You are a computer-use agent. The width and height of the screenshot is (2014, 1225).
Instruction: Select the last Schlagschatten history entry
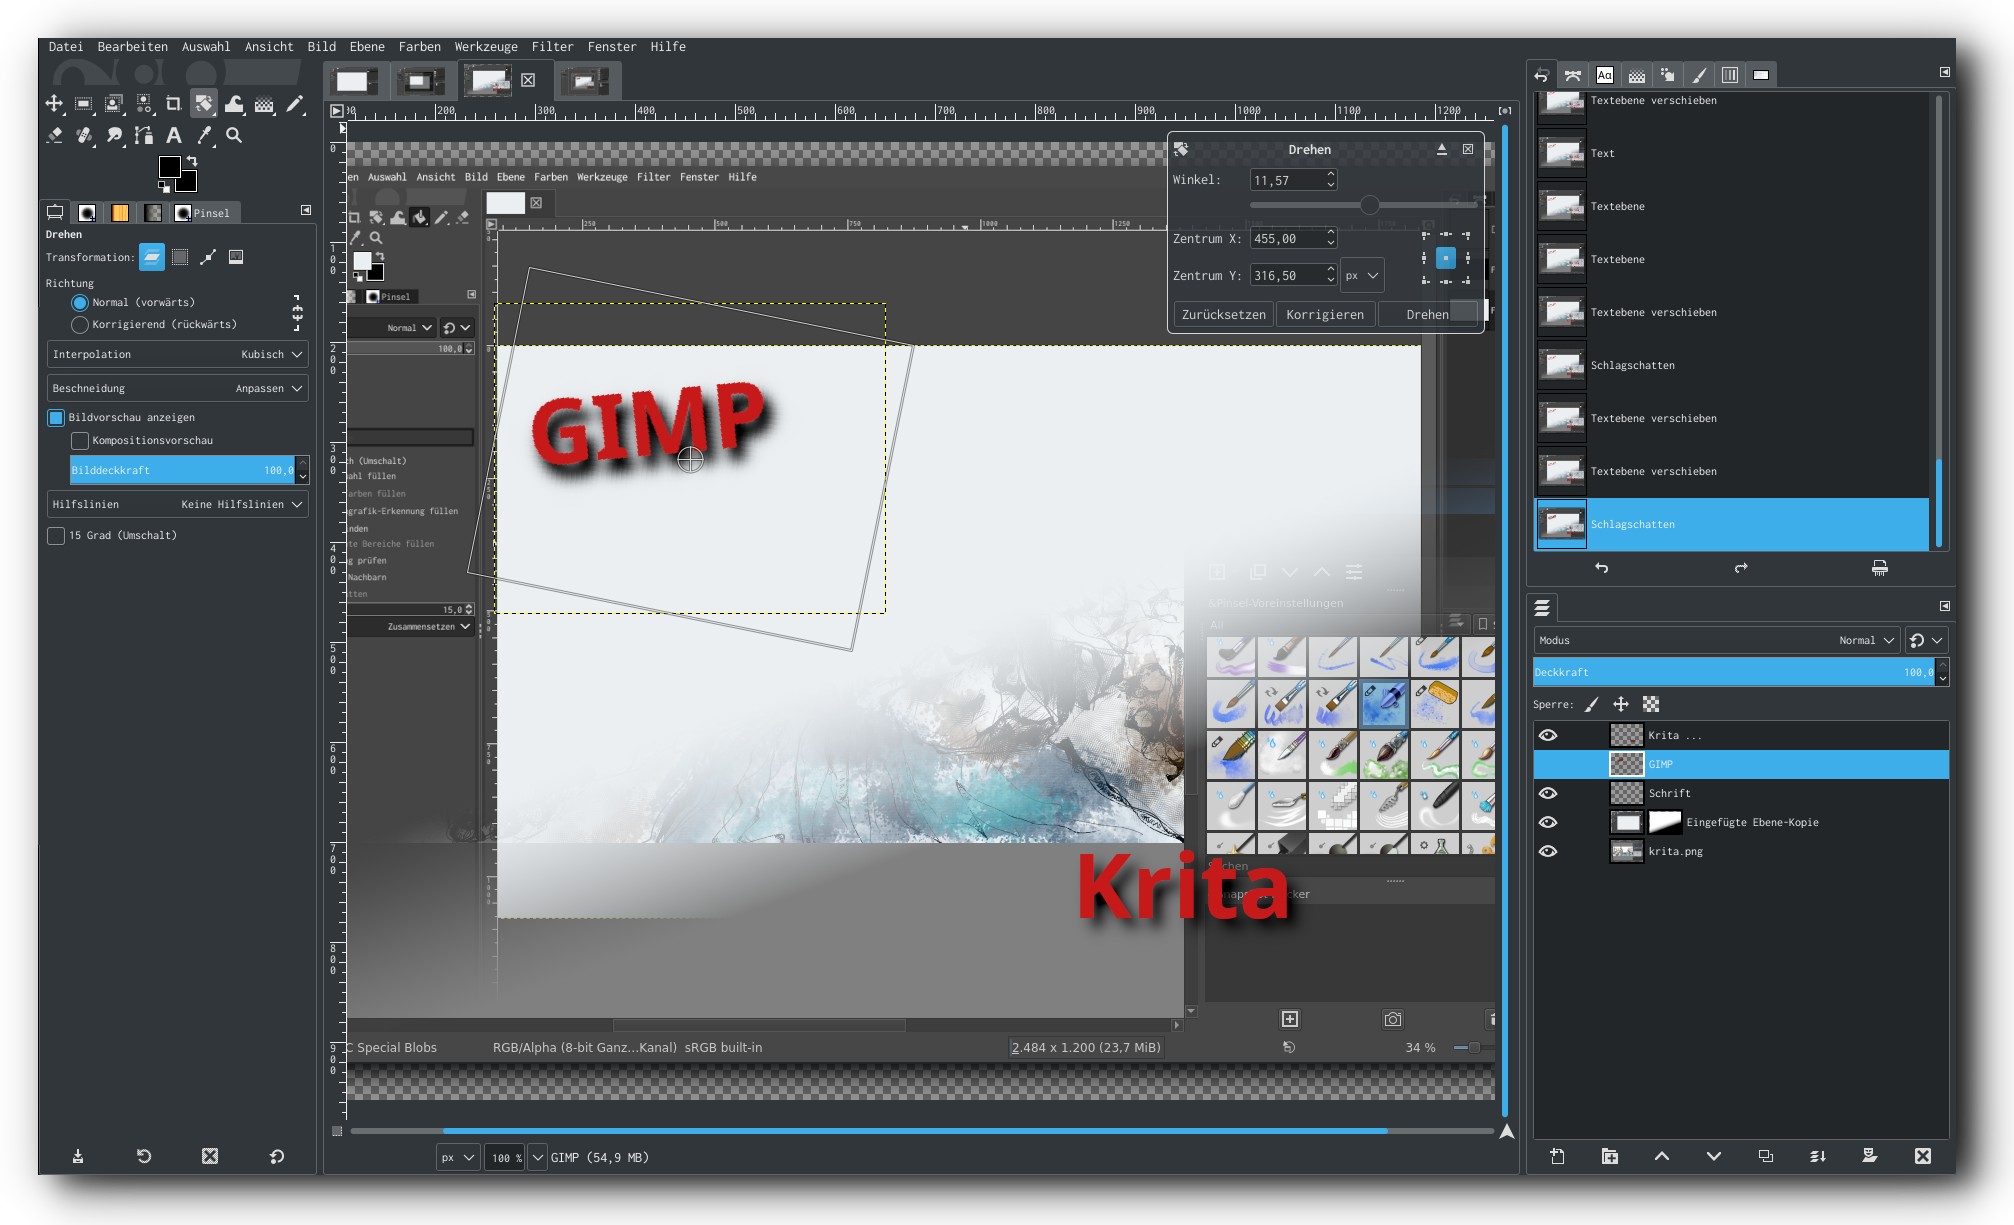pos(1732,524)
